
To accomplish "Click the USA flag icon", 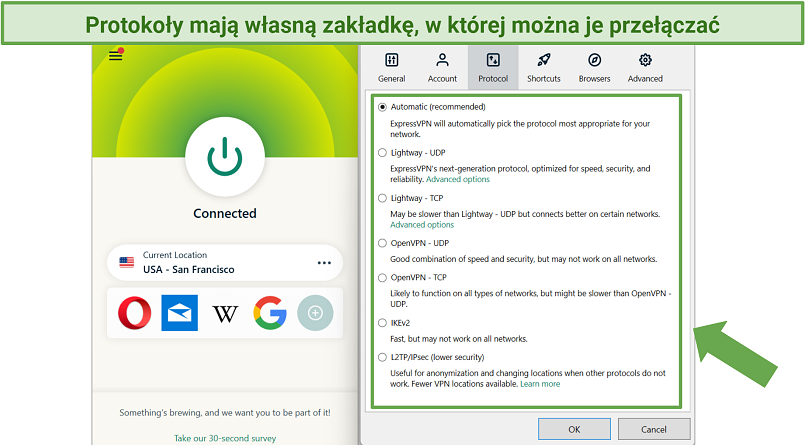I will click(x=126, y=263).
